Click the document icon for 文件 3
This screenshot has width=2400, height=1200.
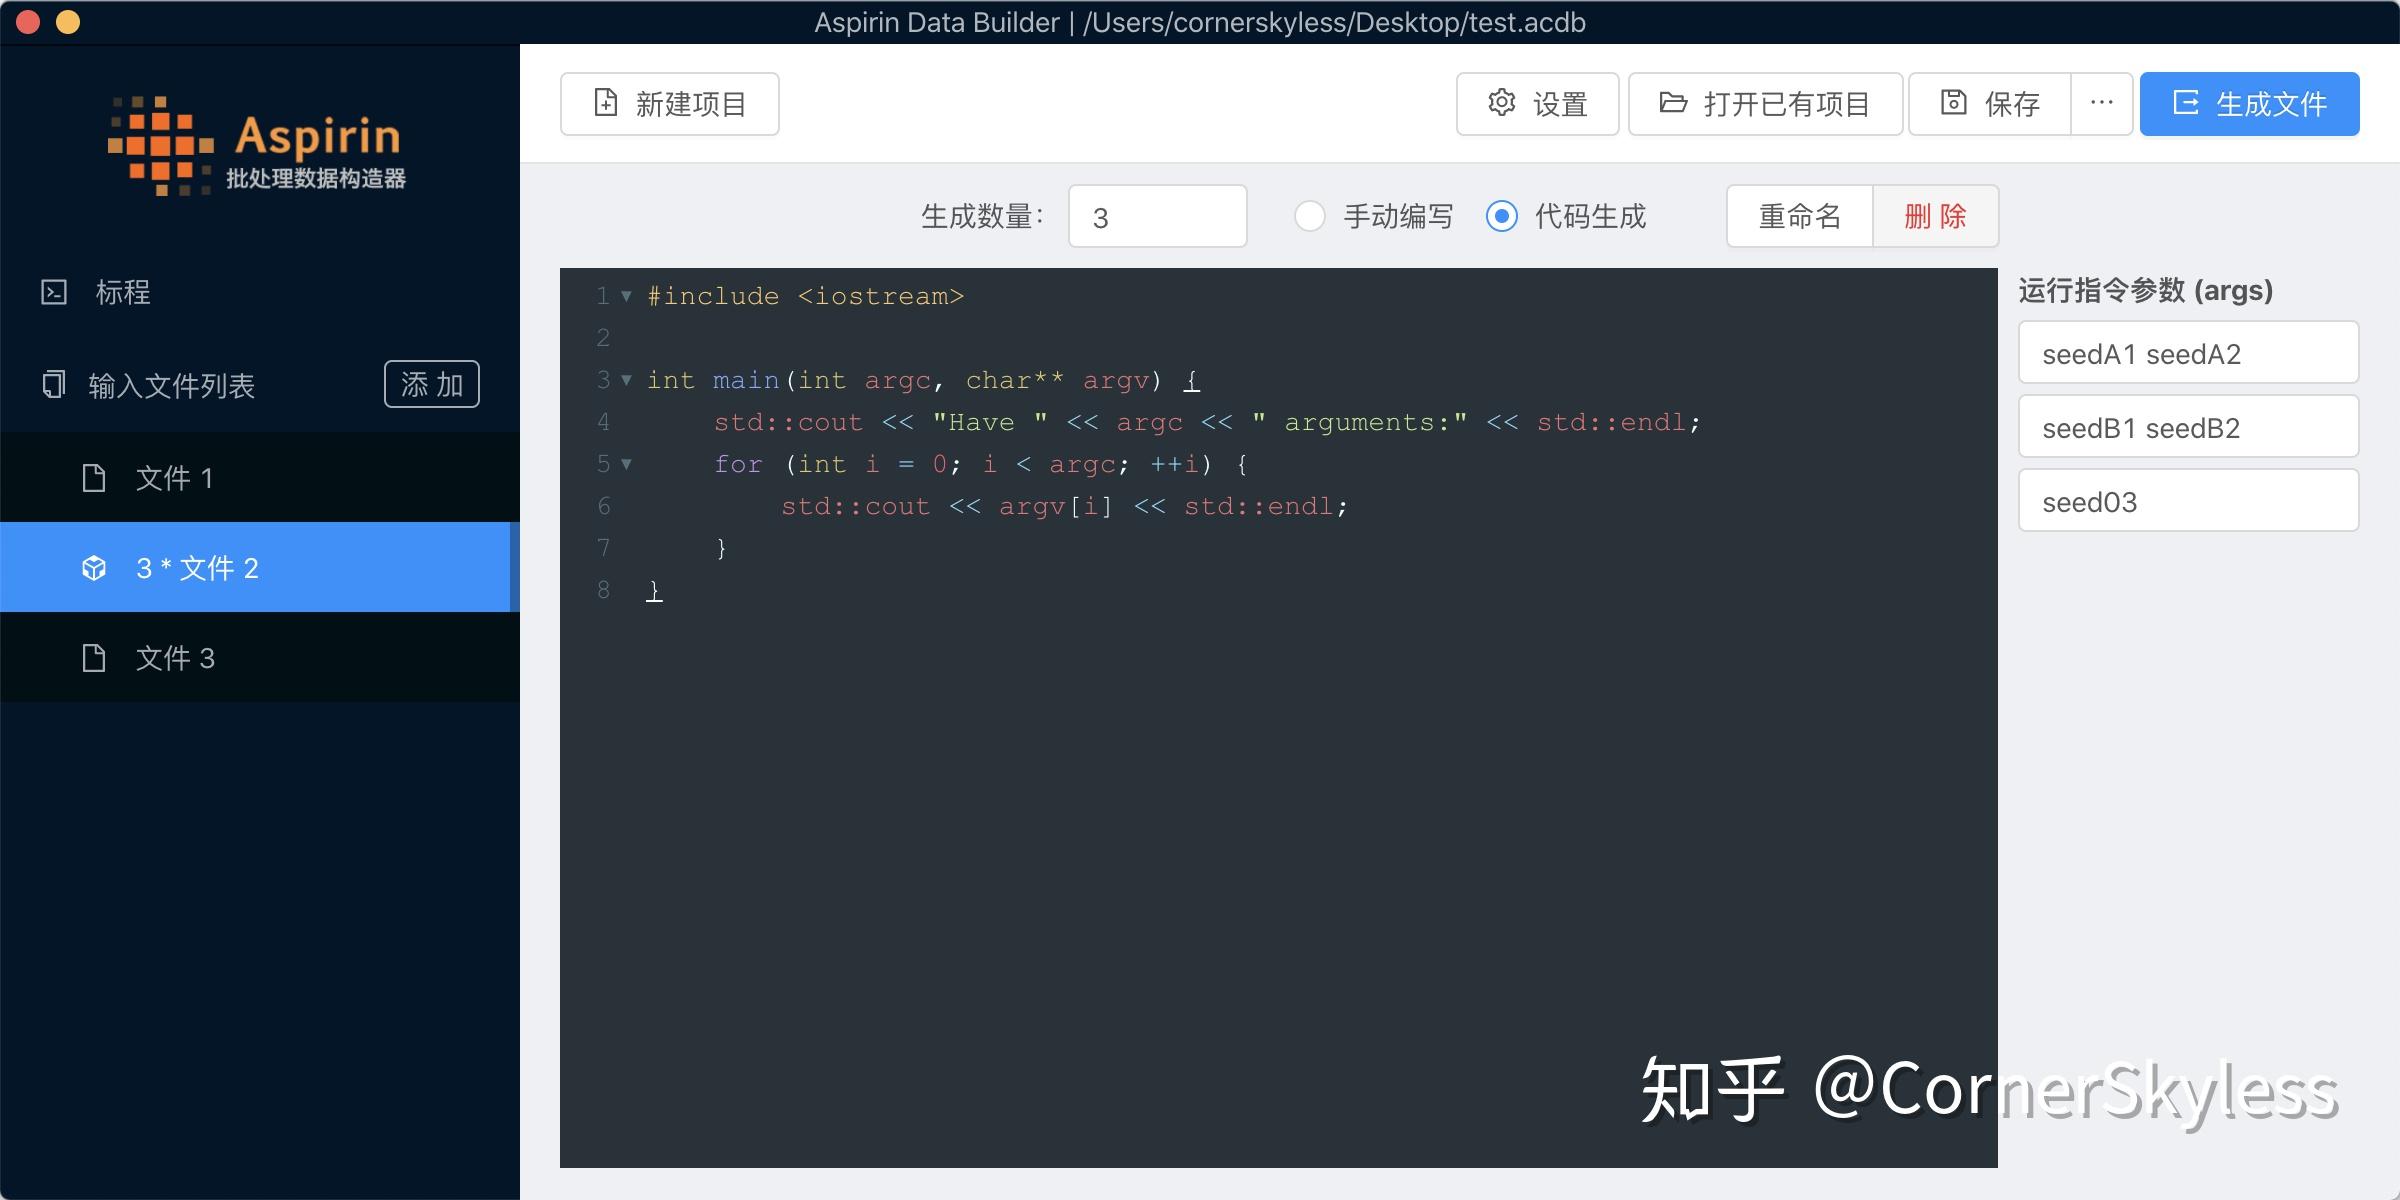pyautogui.click(x=94, y=658)
